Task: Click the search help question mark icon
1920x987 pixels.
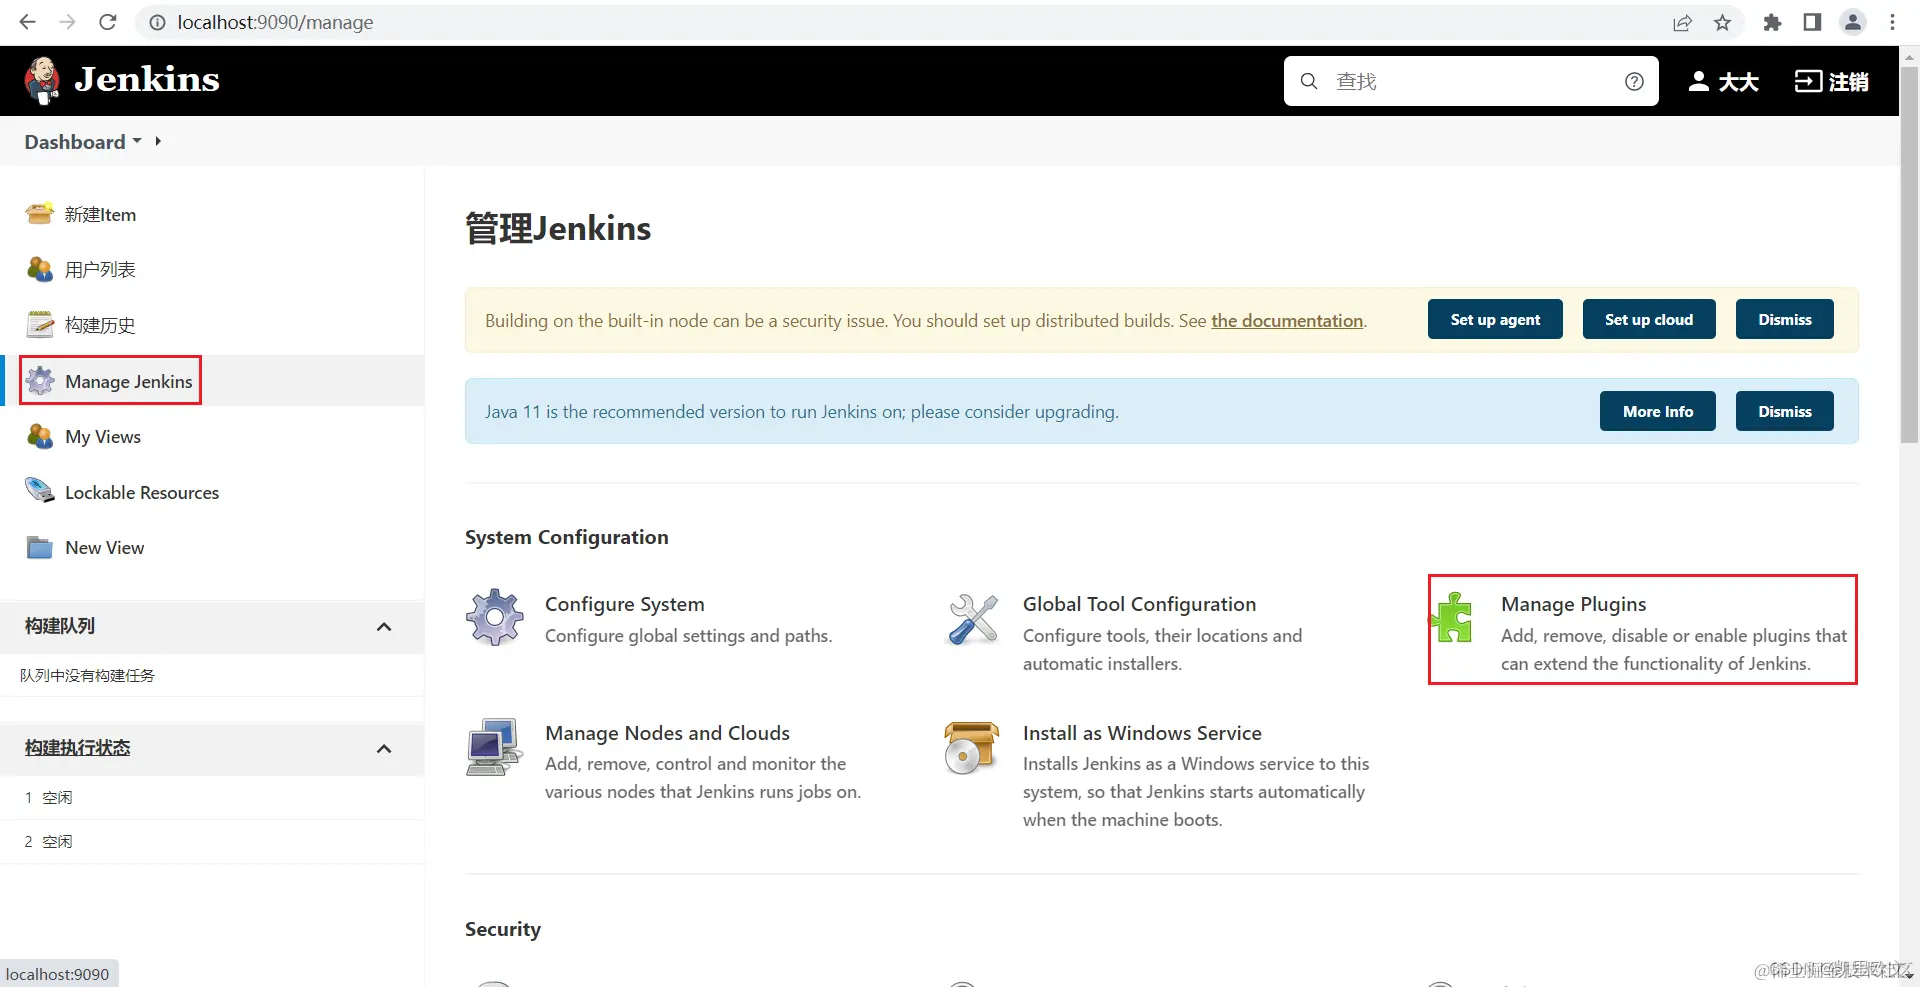Action: [x=1634, y=82]
